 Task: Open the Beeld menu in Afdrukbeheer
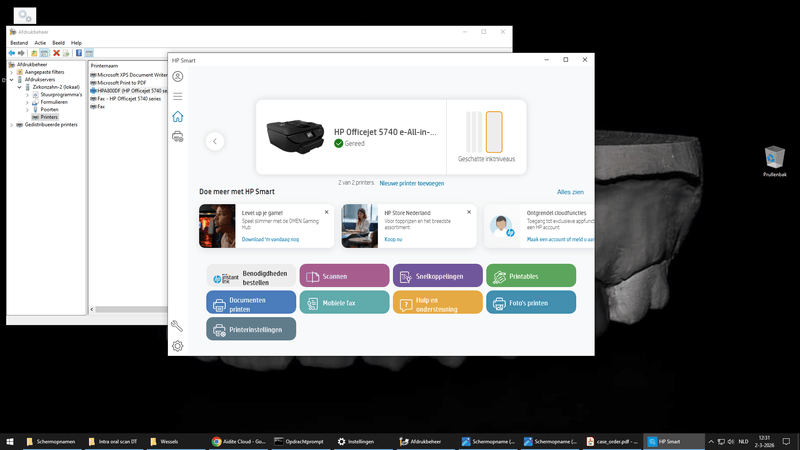[x=58, y=43]
